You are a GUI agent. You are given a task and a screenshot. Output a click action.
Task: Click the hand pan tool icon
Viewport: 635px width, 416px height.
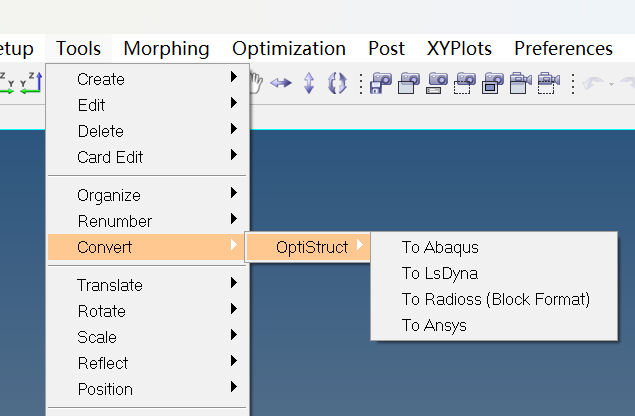256,83
